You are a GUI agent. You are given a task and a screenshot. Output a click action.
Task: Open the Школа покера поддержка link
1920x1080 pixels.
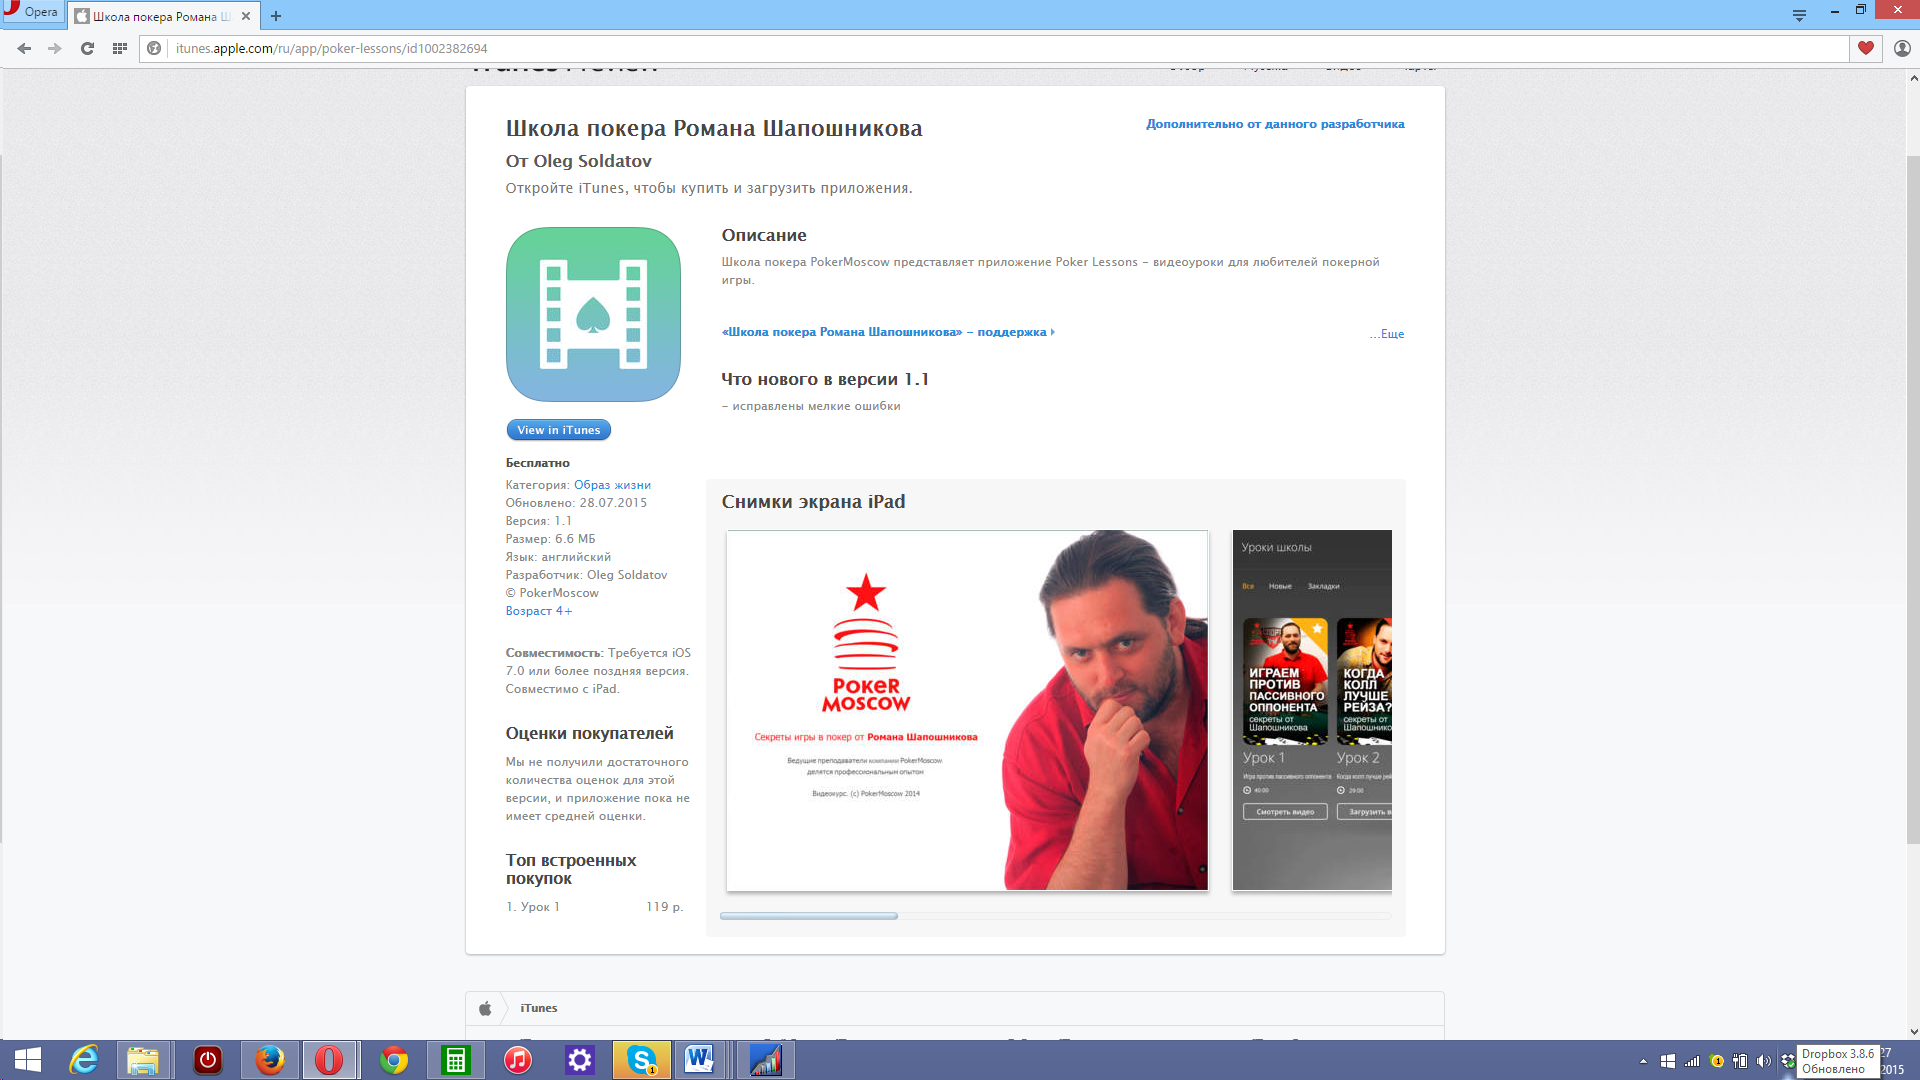coord(888,332)
